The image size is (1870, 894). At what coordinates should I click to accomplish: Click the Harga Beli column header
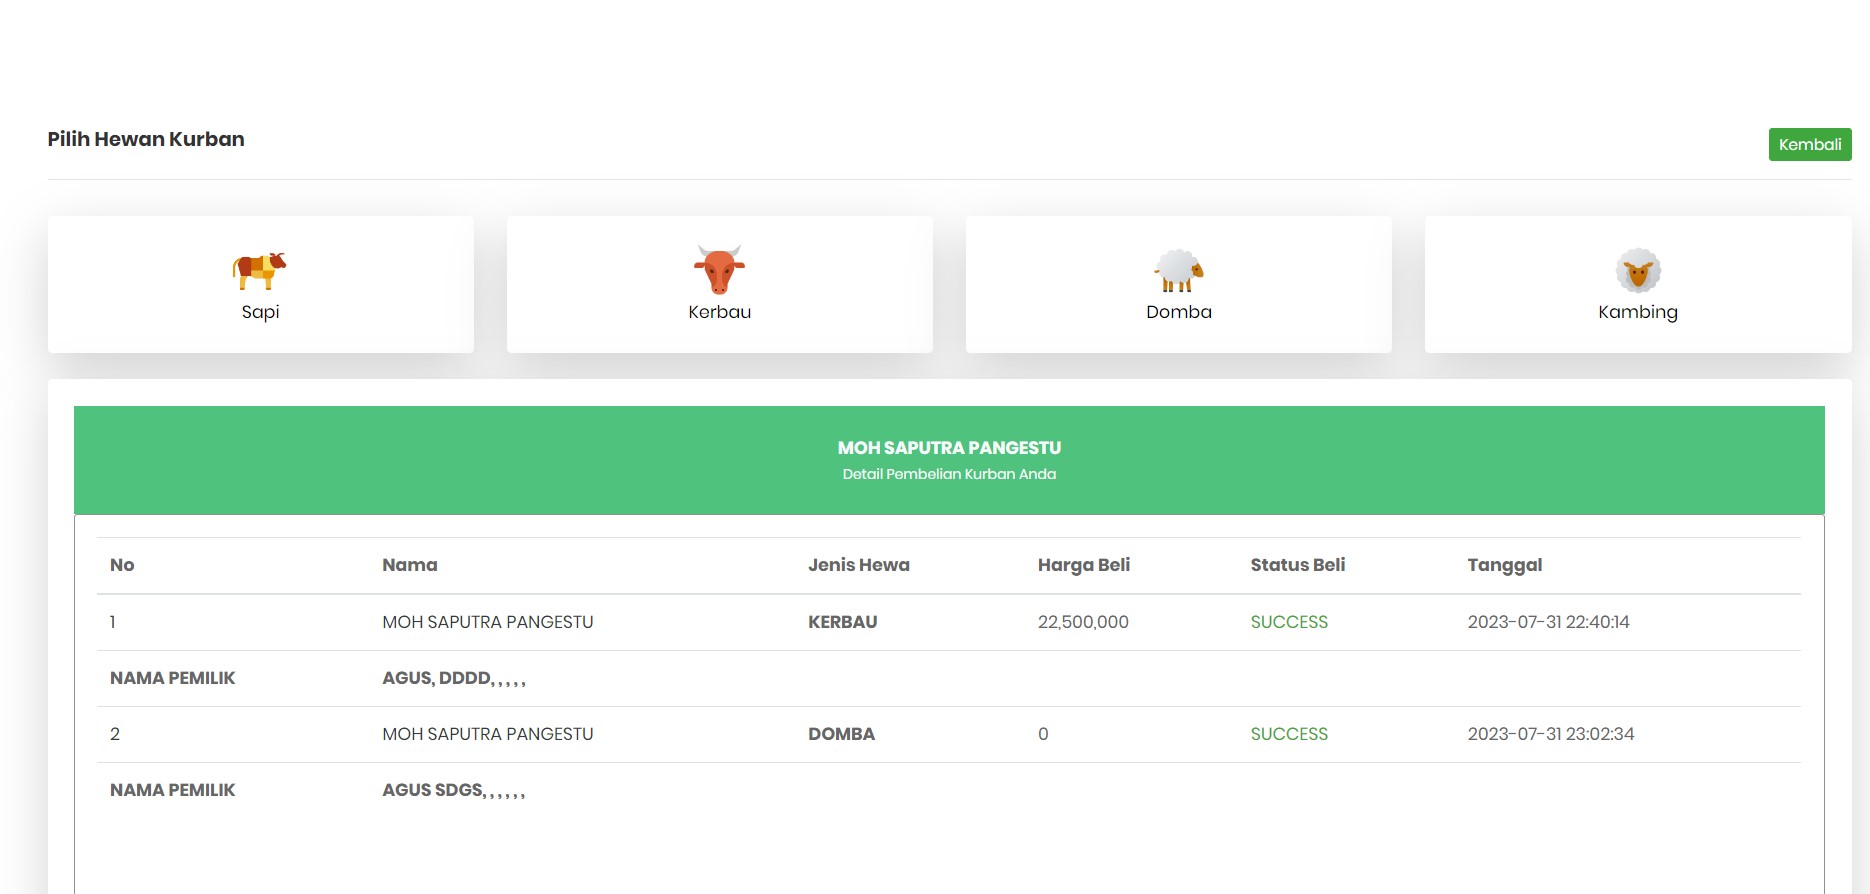click(x=1083, y=565)
